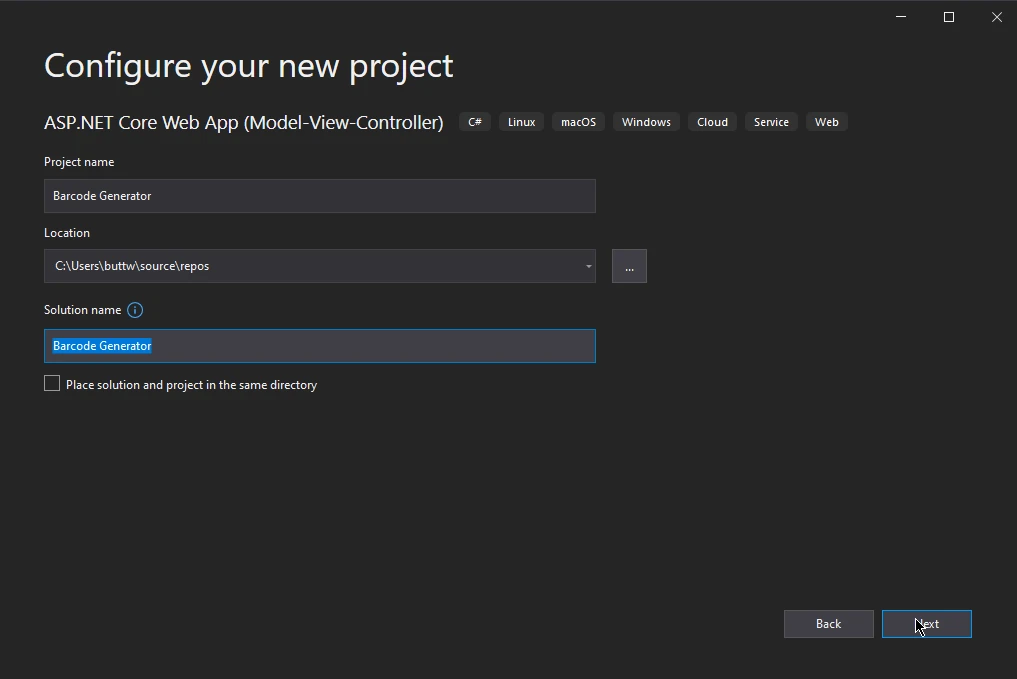Select the Linux platform tag
This screenshot has height=679, width=1017.
521,122
